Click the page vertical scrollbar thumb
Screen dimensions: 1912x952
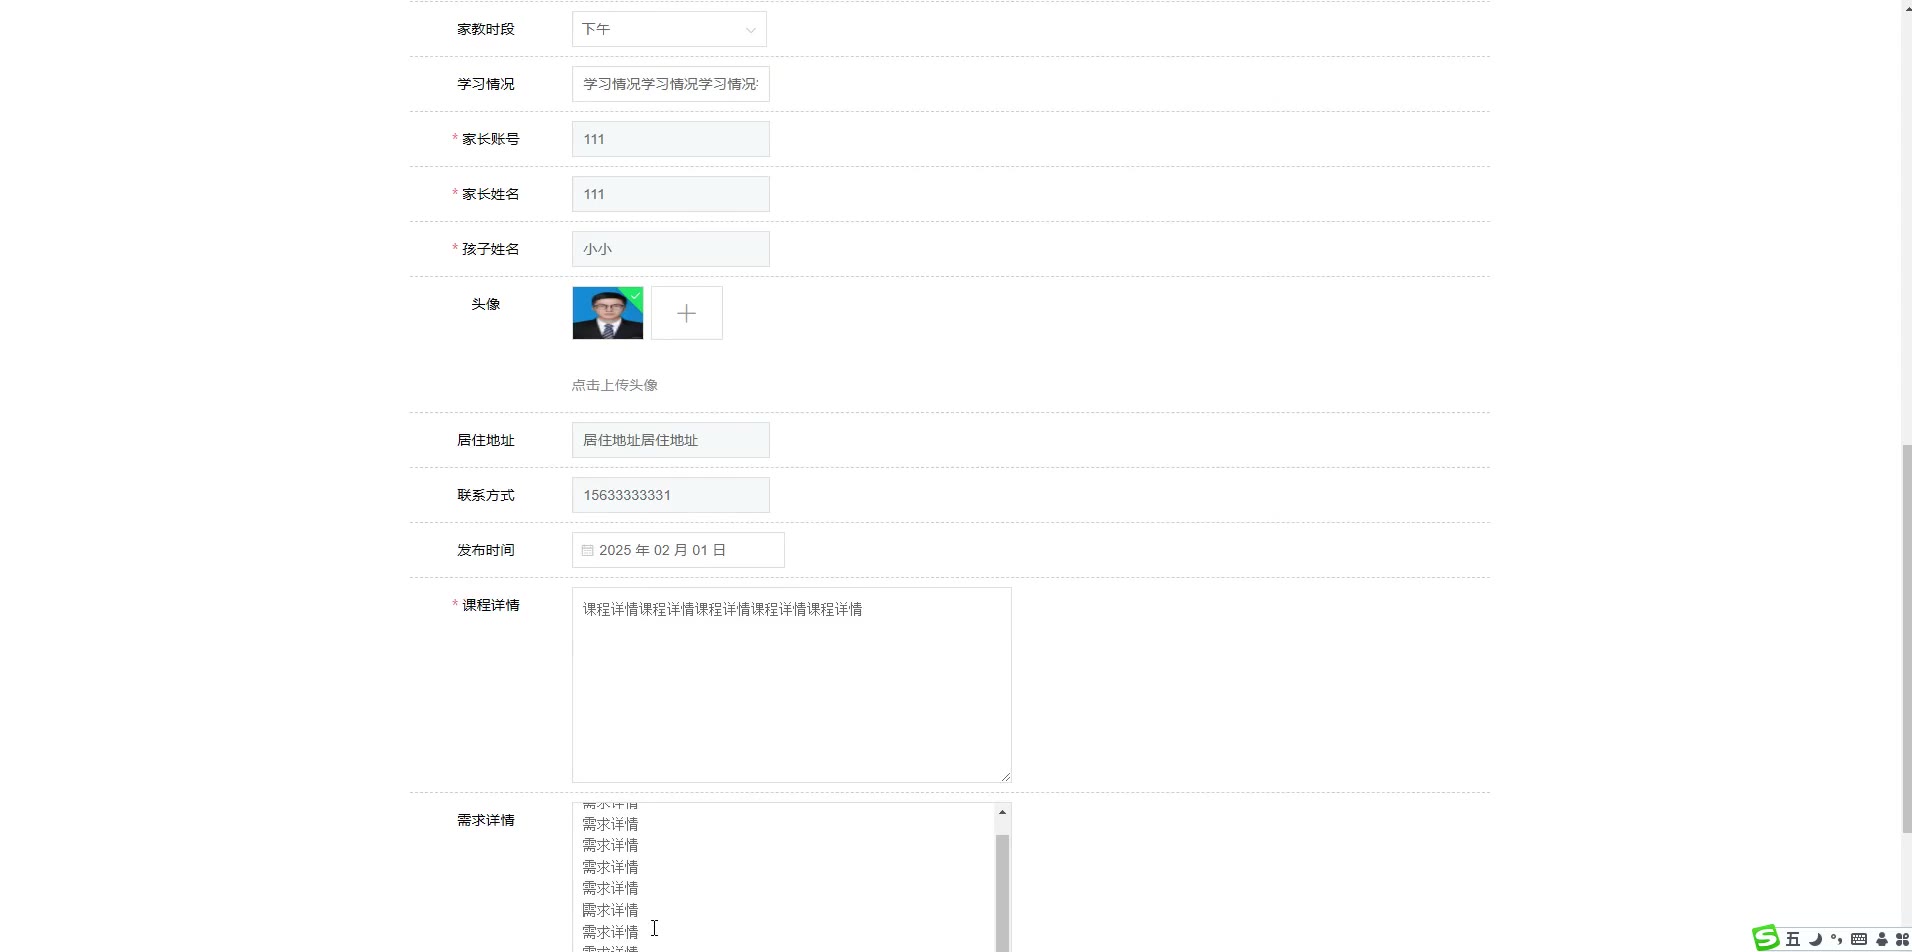point(1906,638)
